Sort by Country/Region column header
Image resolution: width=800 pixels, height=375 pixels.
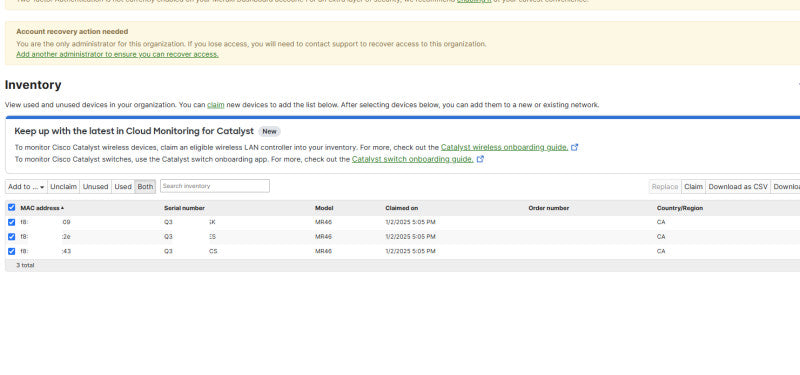coord(680,208)
